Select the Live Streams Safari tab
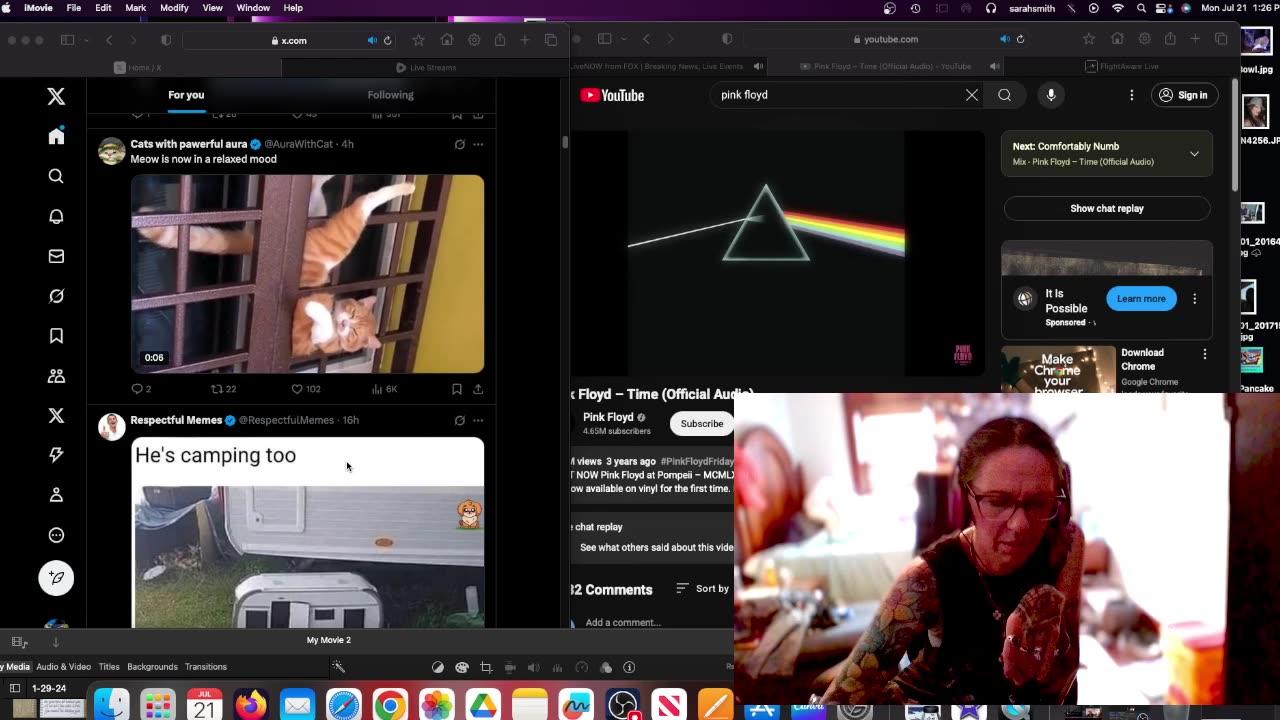The width and height of the screenshot is (1280, 720). [x=426, y=67]
